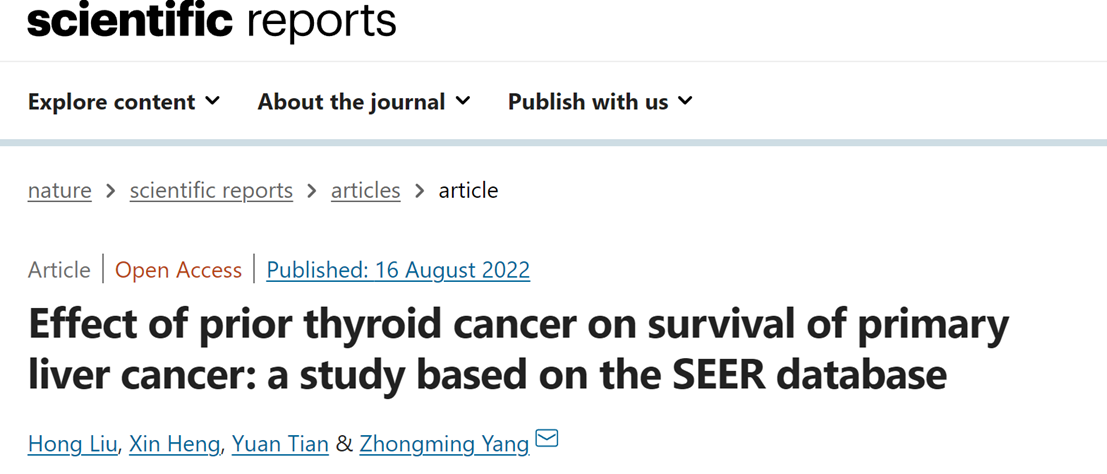Viewport: 1107px width, 474px height.
Task: Open author Xin Heng's details
Action: [x=174, y=443]
